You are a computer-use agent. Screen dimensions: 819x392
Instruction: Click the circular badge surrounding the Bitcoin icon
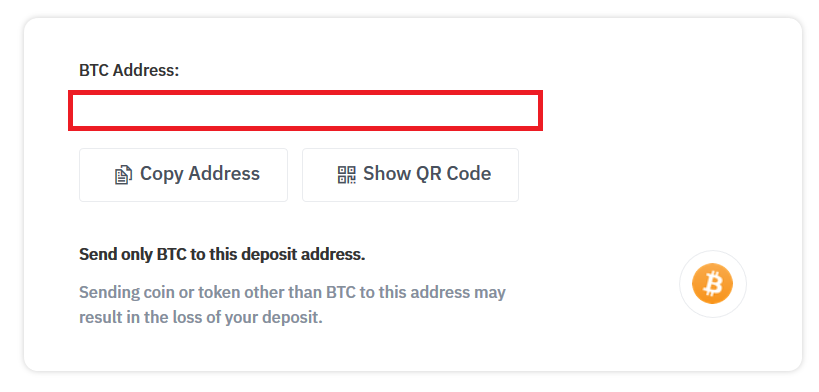pyautogui.click(x=712, y=284)
